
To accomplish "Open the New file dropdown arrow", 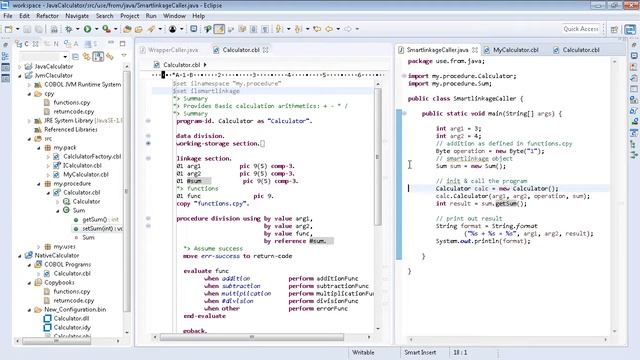I will [x=17, y=29].
